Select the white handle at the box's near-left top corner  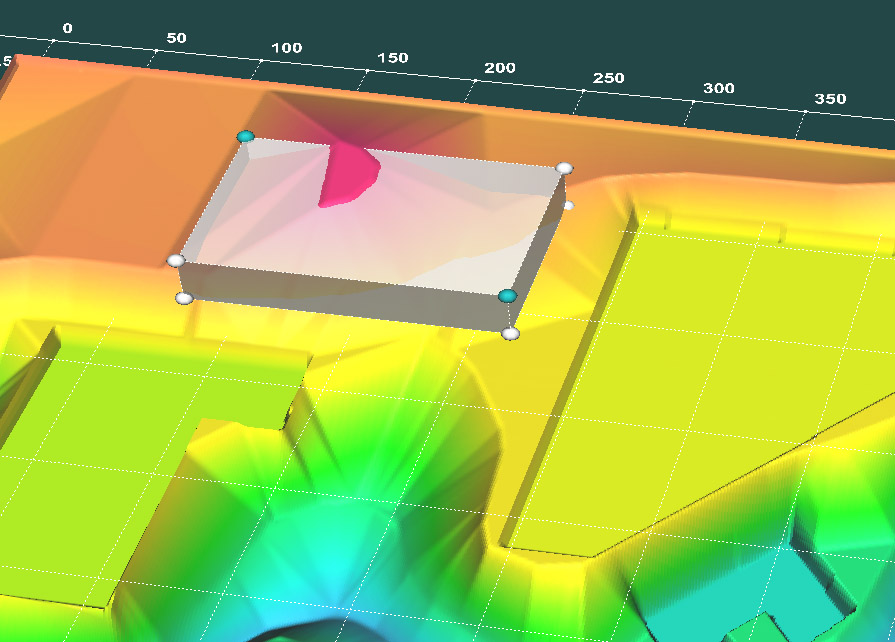176,261
